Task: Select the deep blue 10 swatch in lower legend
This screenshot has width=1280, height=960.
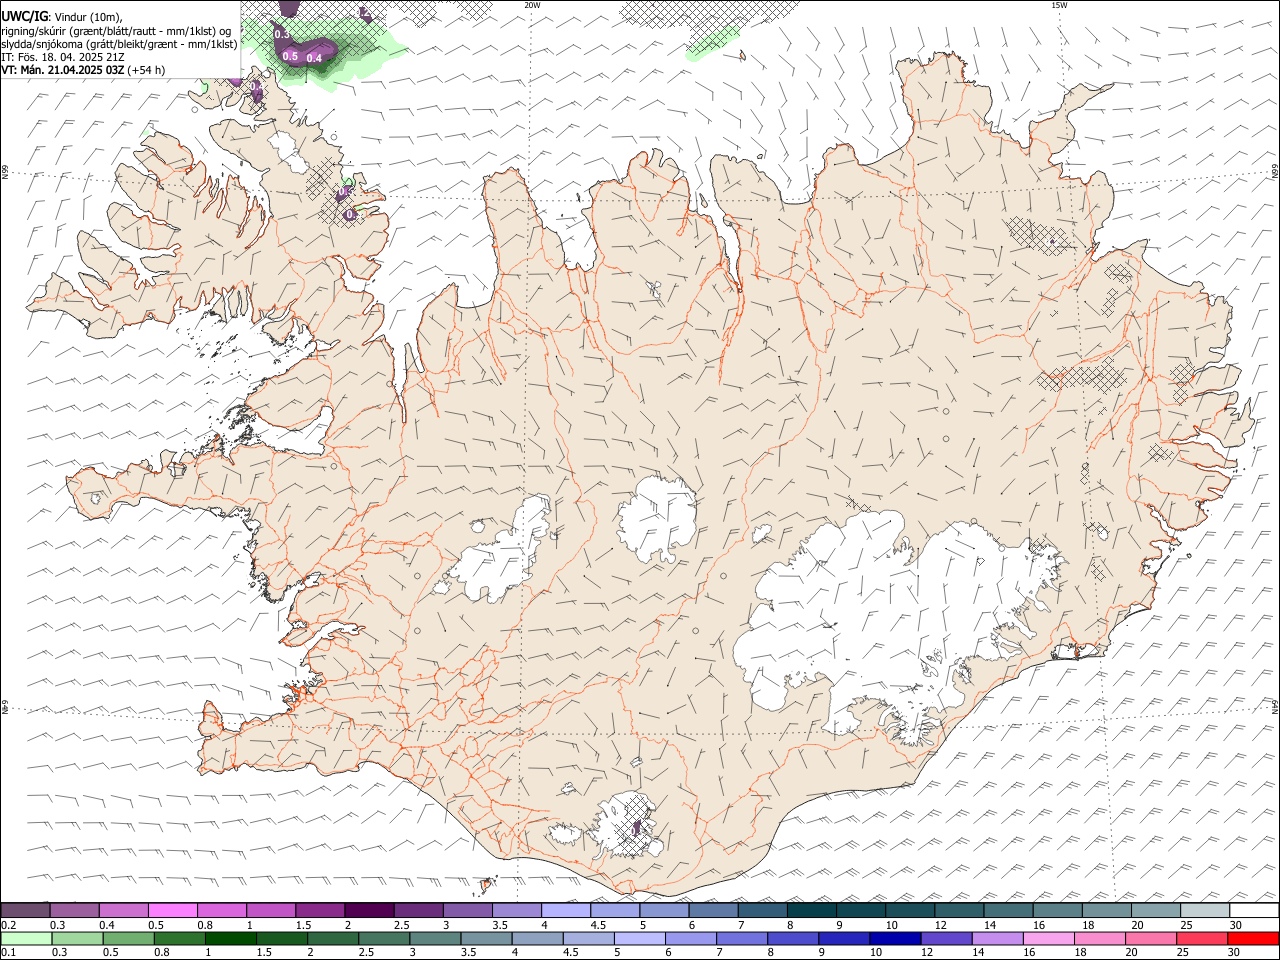Action: (x=895, y=938)
